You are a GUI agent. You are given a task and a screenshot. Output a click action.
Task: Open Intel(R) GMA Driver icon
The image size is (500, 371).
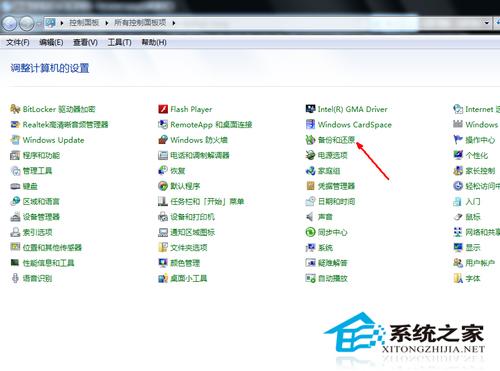[x=310, y=109]
